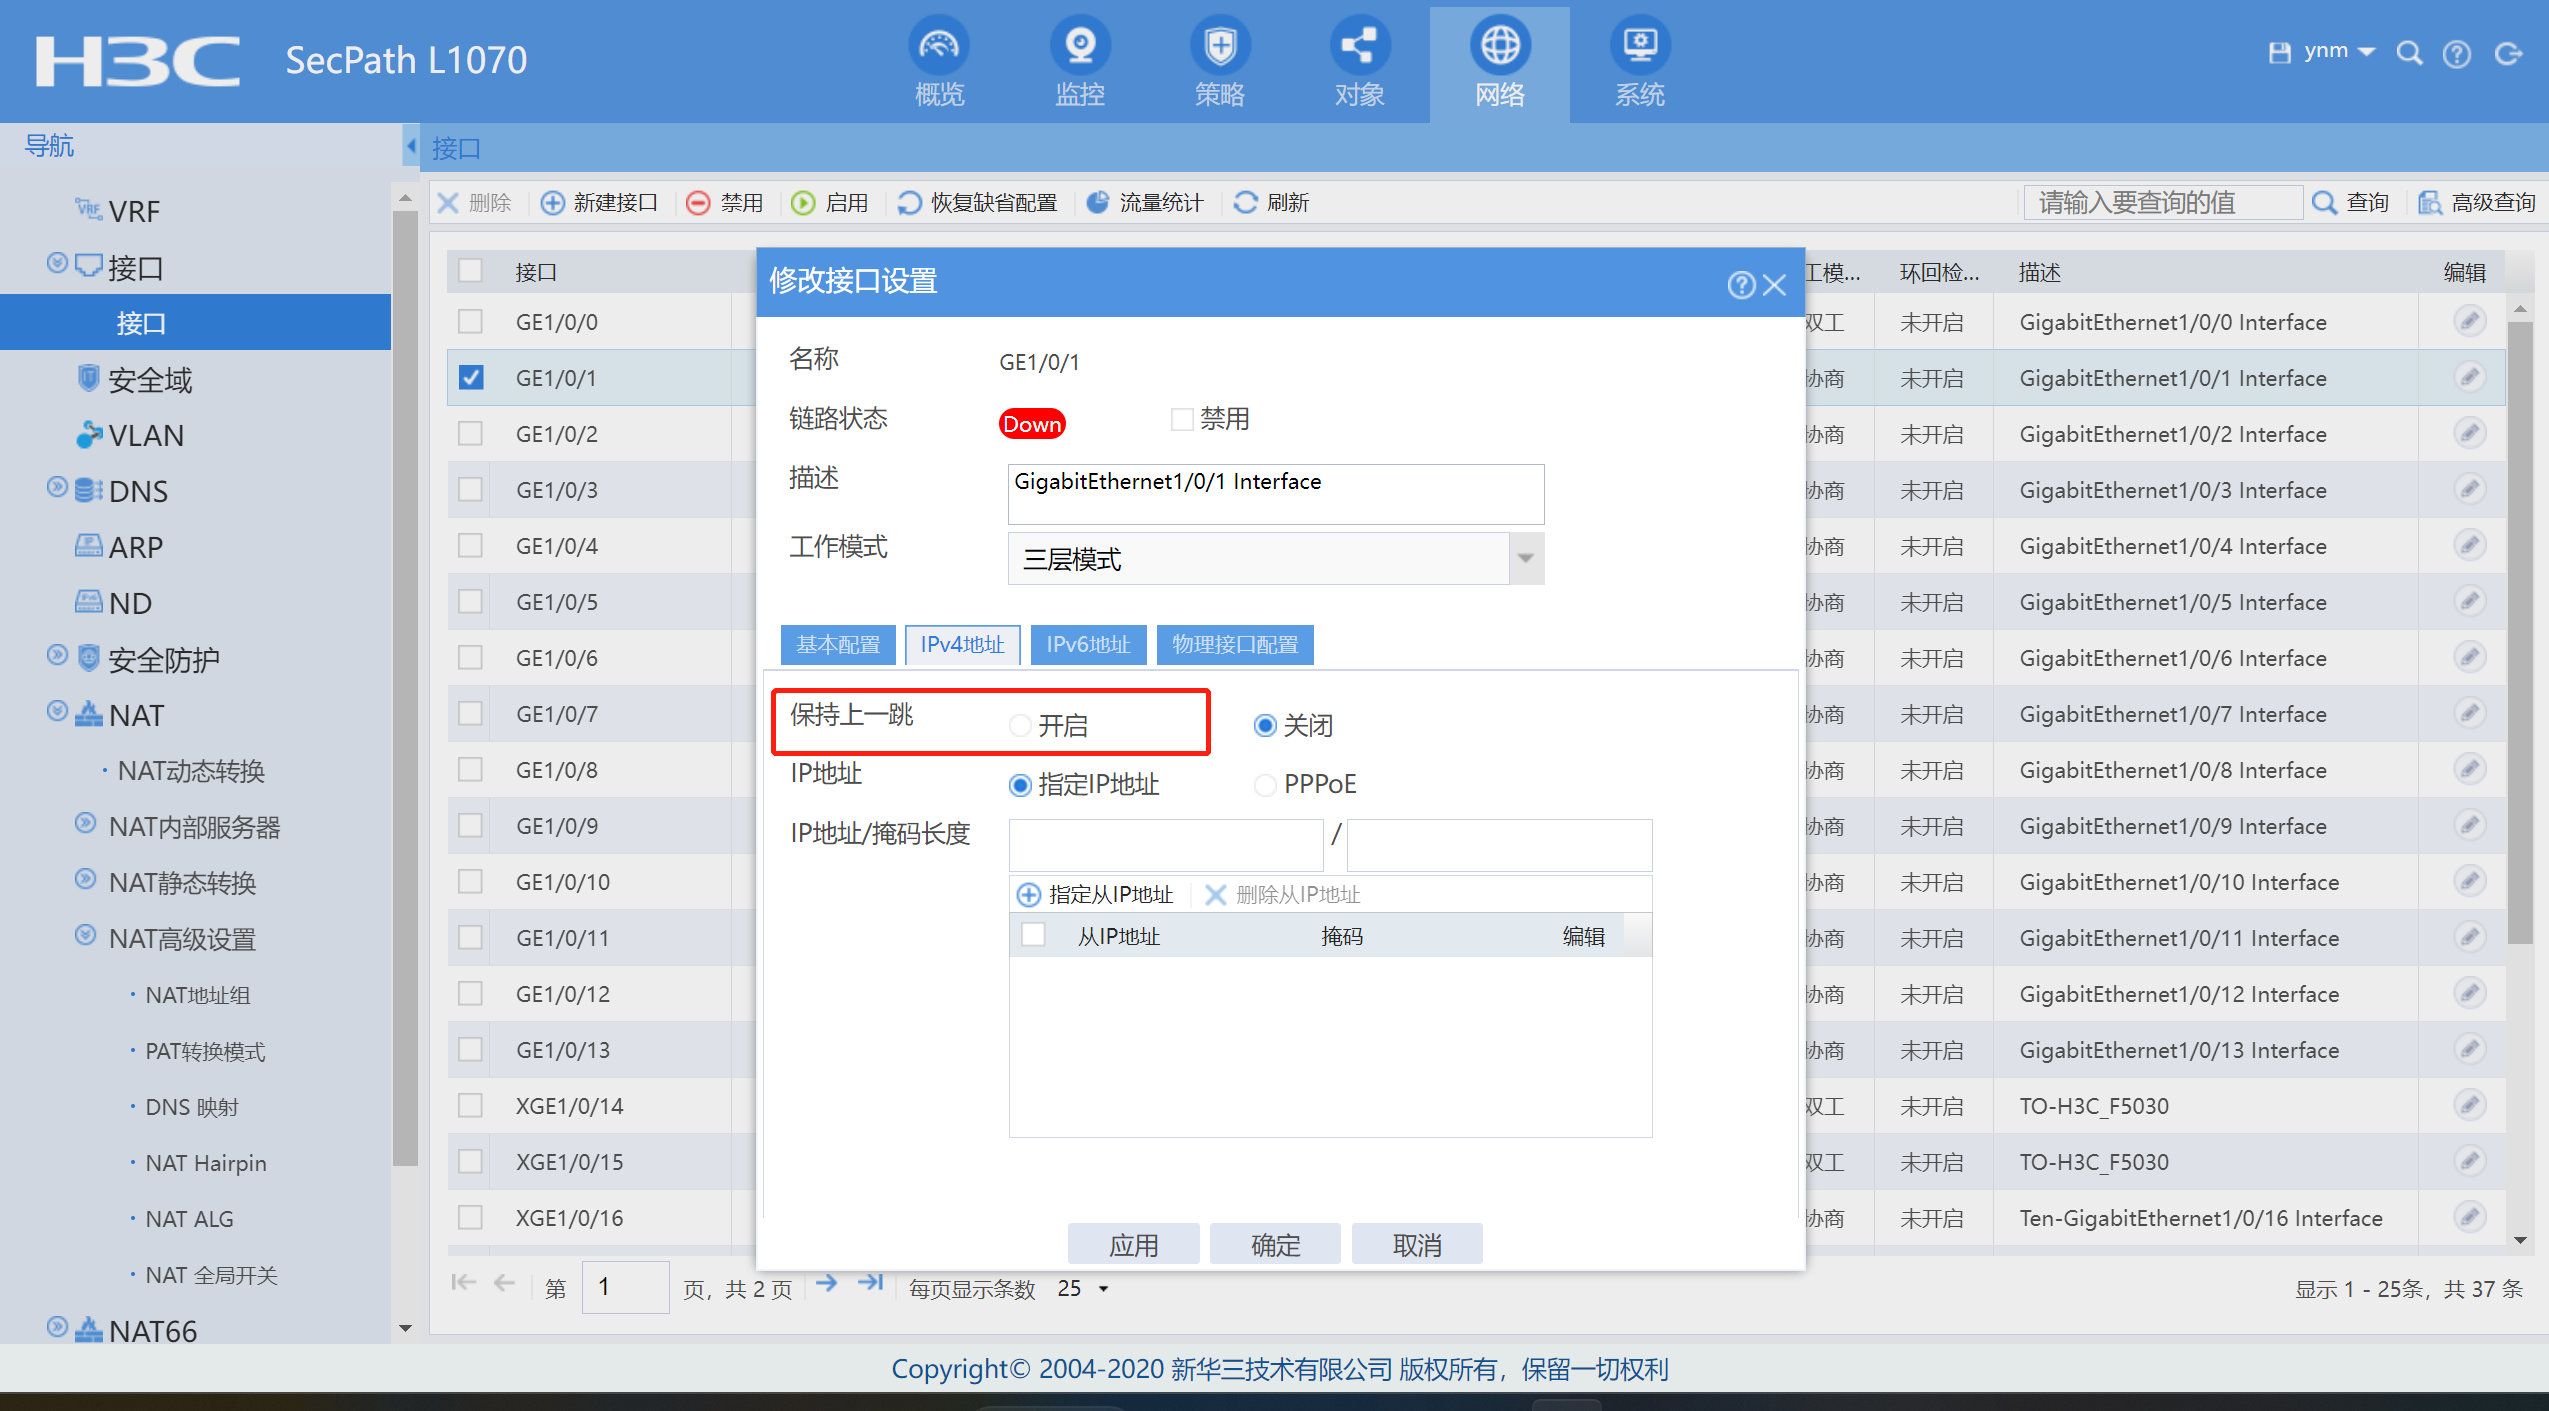Choose the PPPoE radio option

click(x=1265, y=785)
